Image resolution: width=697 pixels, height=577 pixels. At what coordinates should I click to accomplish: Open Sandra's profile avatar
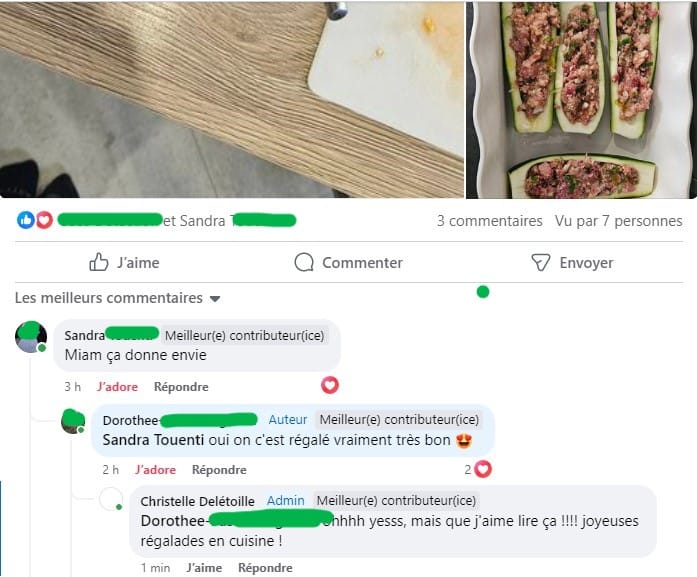(x=31, y=337)
